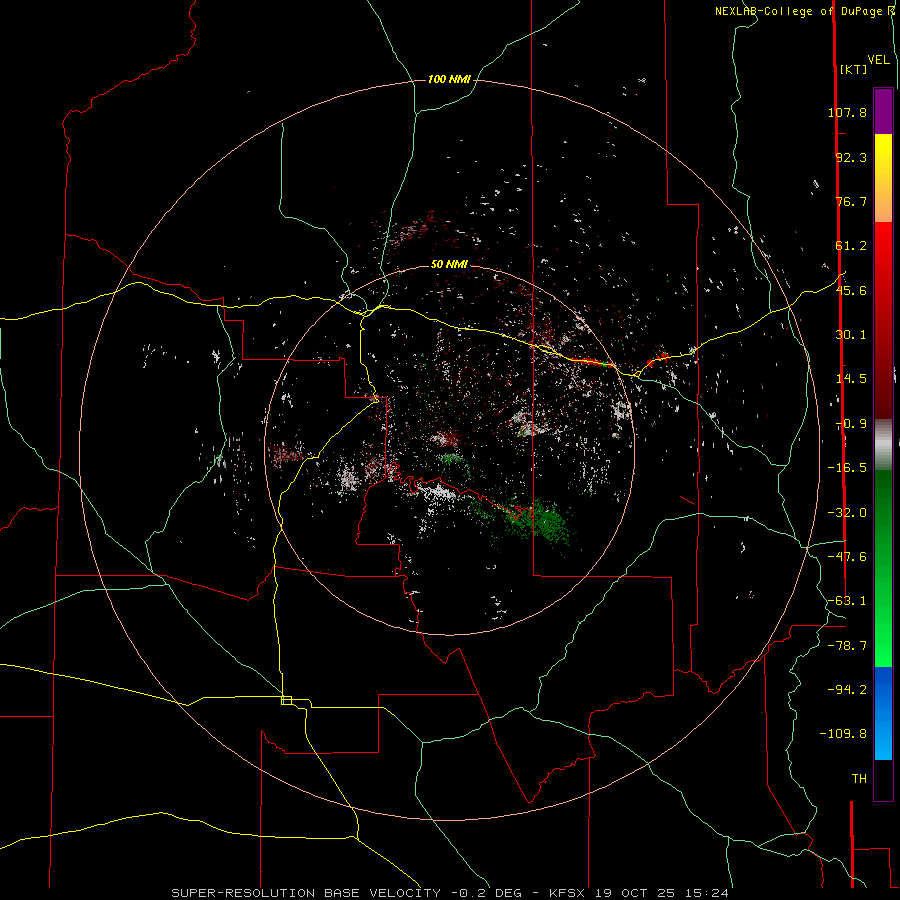900x900 pixels.
Task: Pick the dark TH segment of the color bar
Action: pyautogui.click(x=883, y=780)
